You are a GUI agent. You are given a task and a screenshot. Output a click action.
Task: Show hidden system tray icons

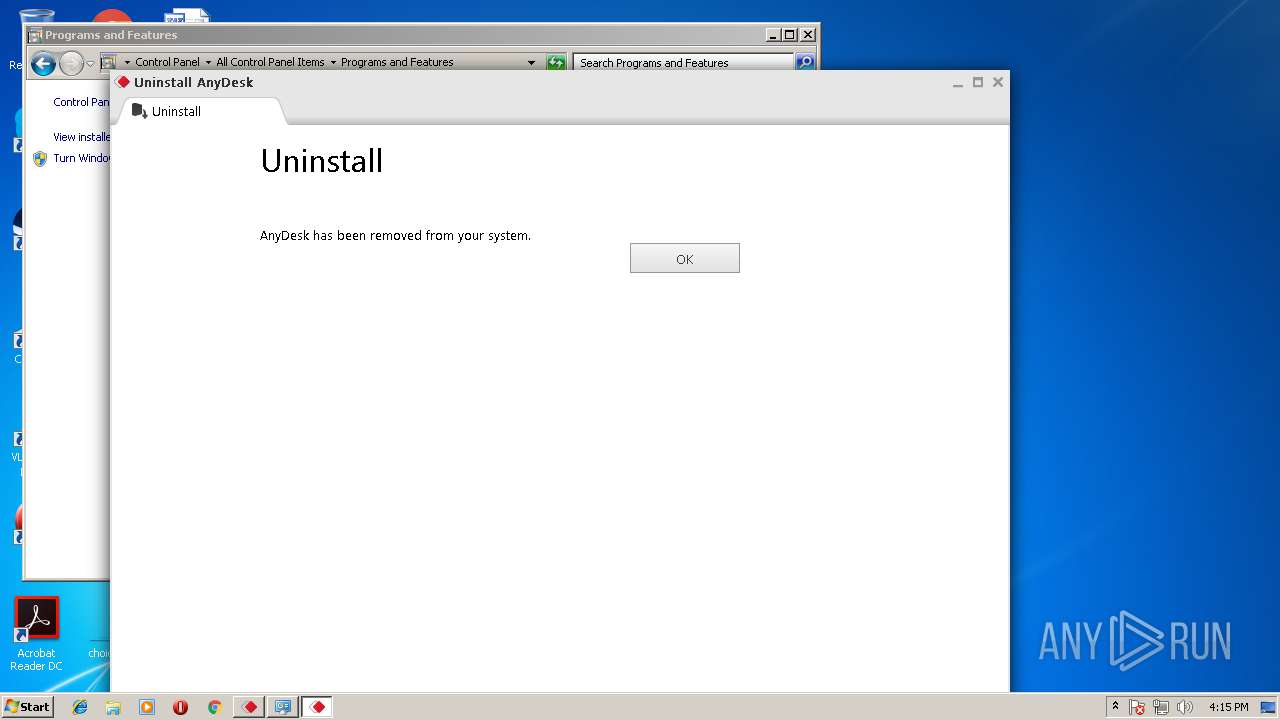[1115, 706]
